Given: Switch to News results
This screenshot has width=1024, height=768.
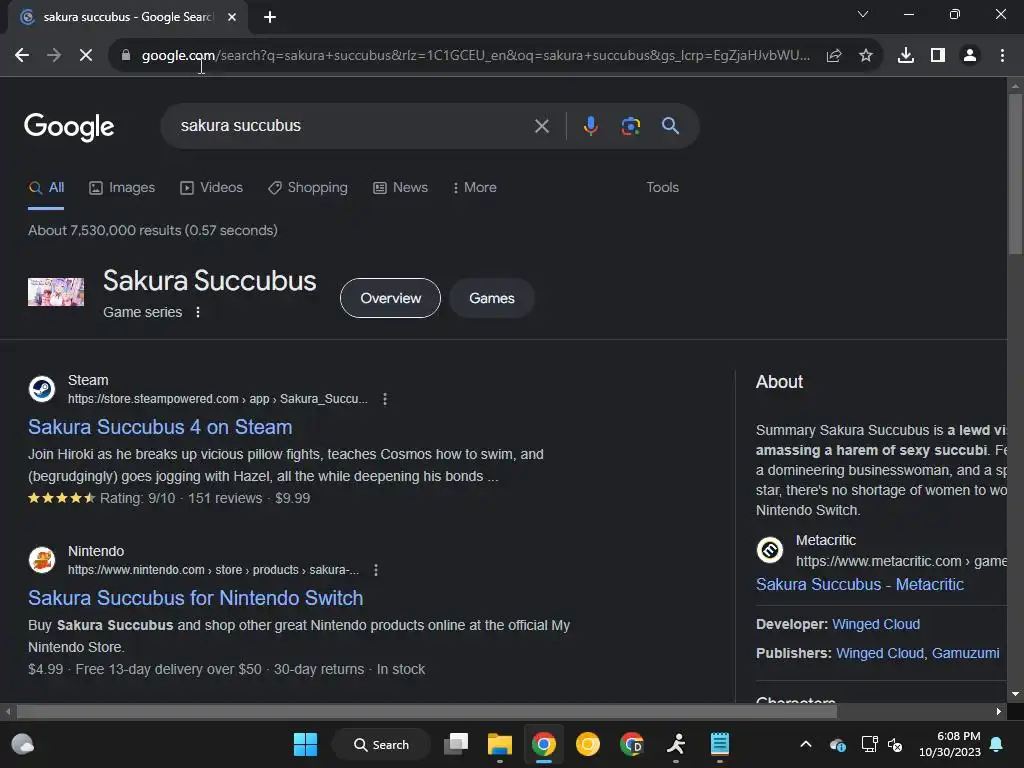Looking at the screenshot, I should click(400, 187).
